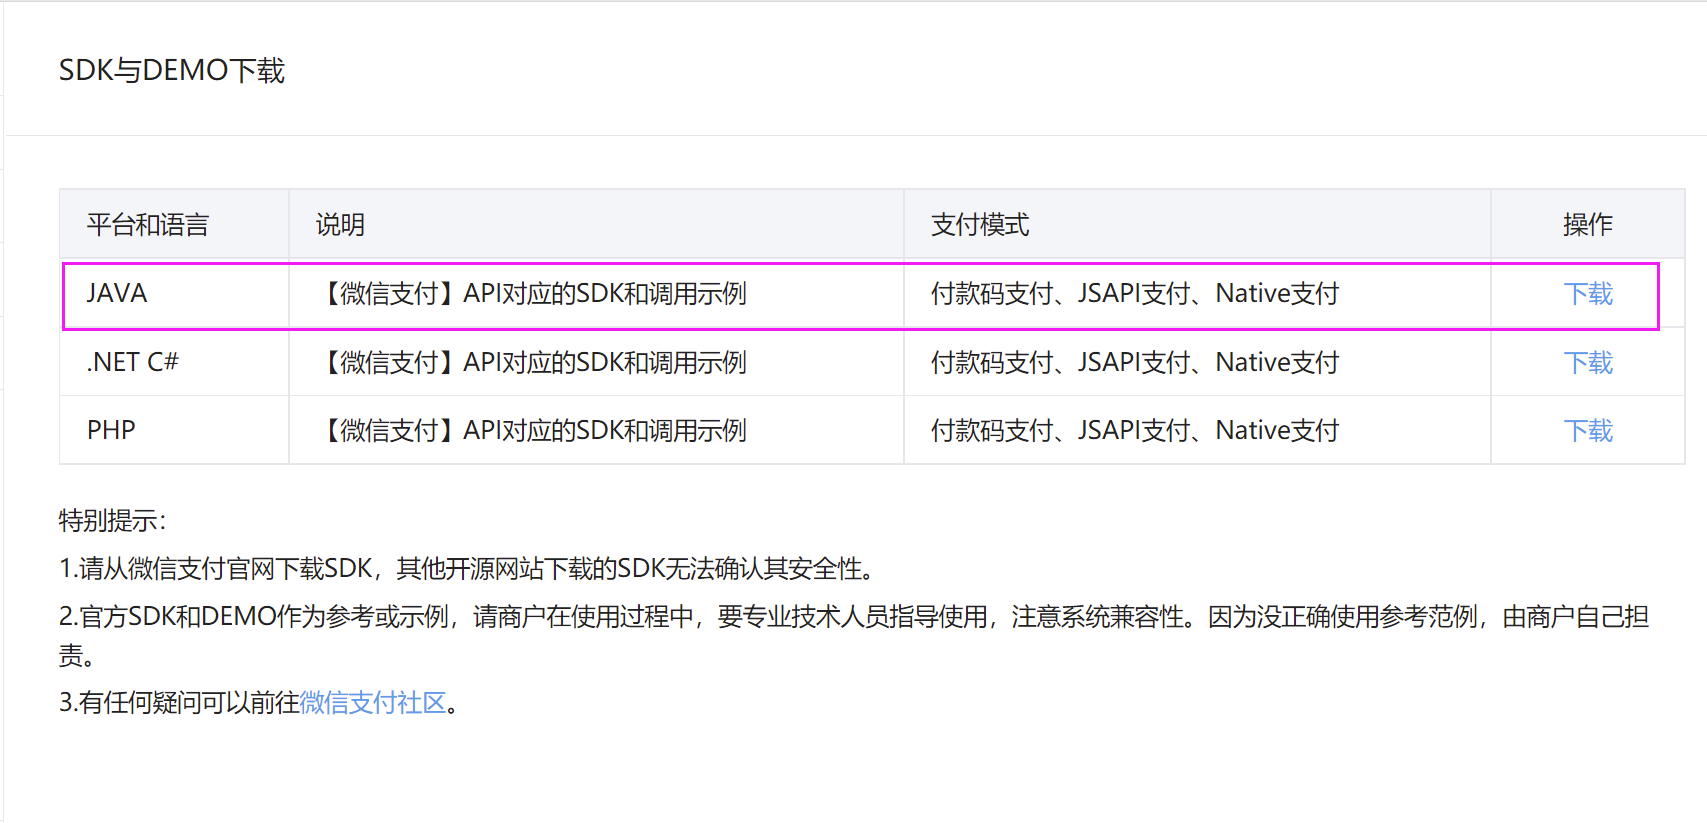Select the JAVA platform cell
This screenshot has width=1707, height=823.
175,294
